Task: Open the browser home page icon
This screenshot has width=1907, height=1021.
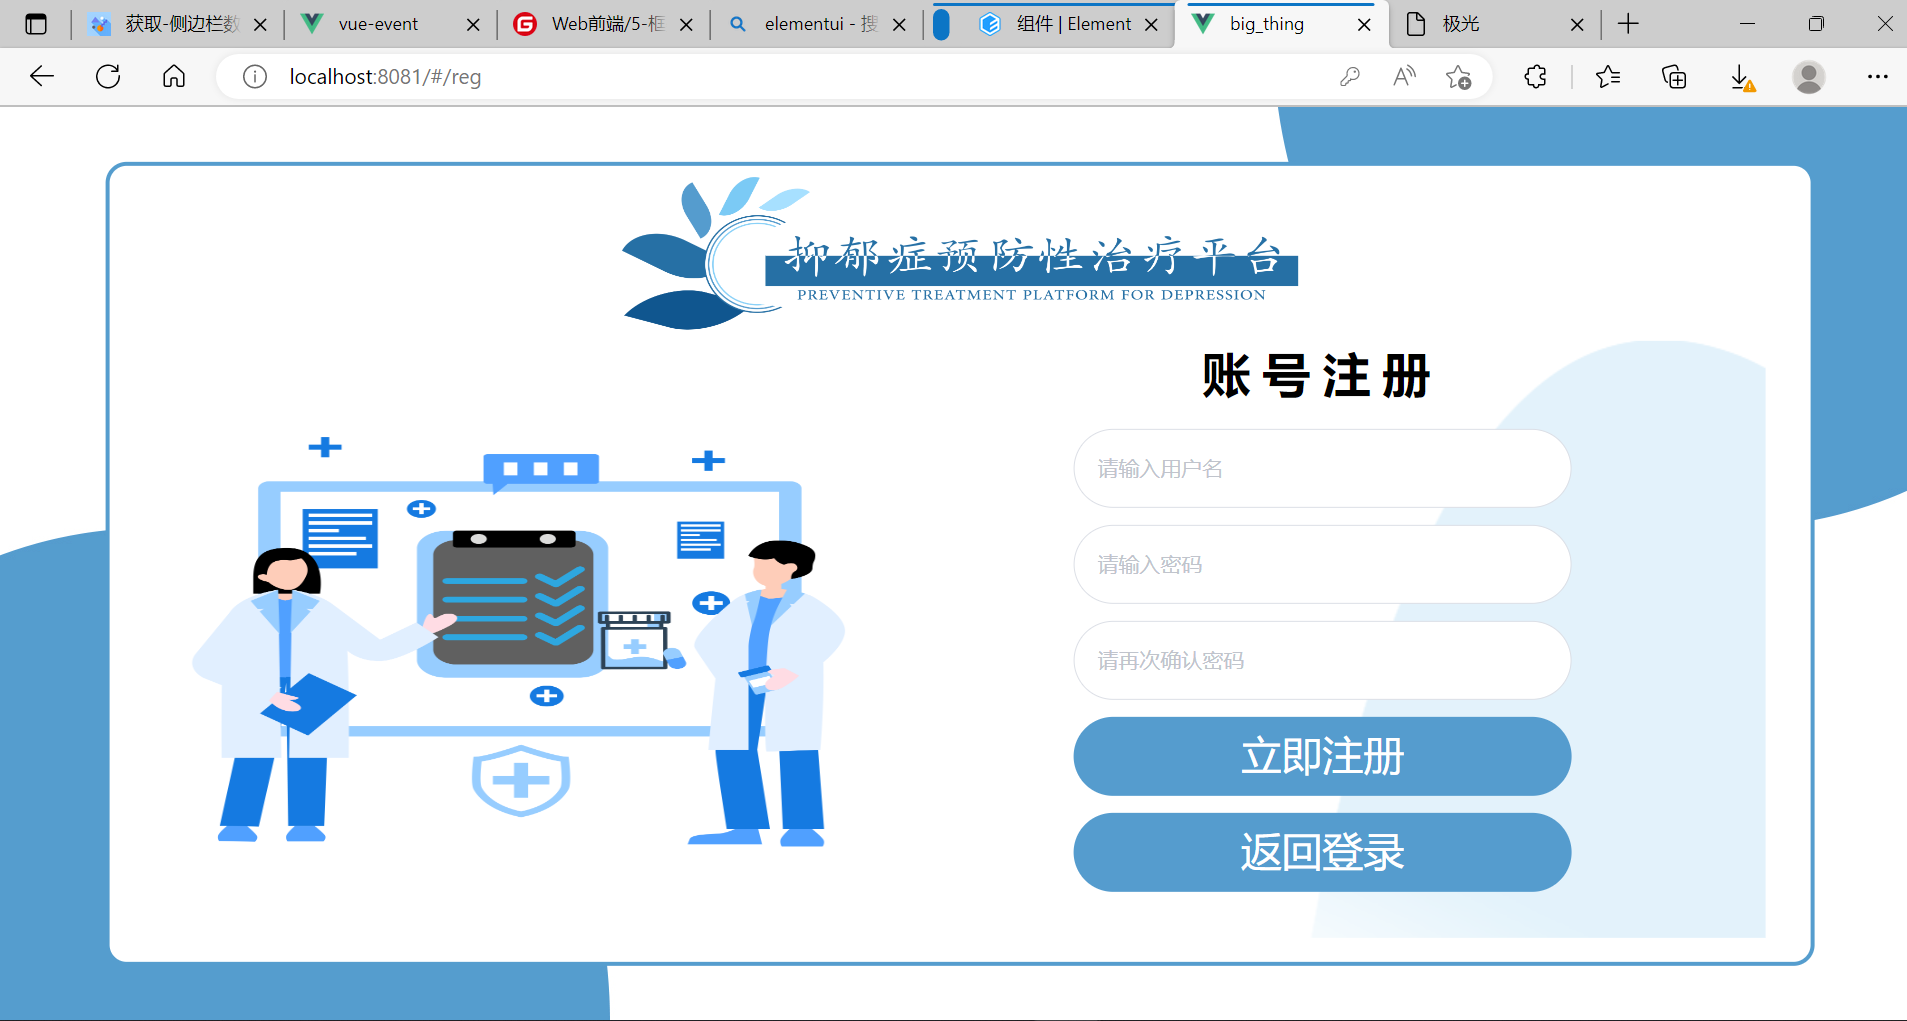Action: point(174,76)
